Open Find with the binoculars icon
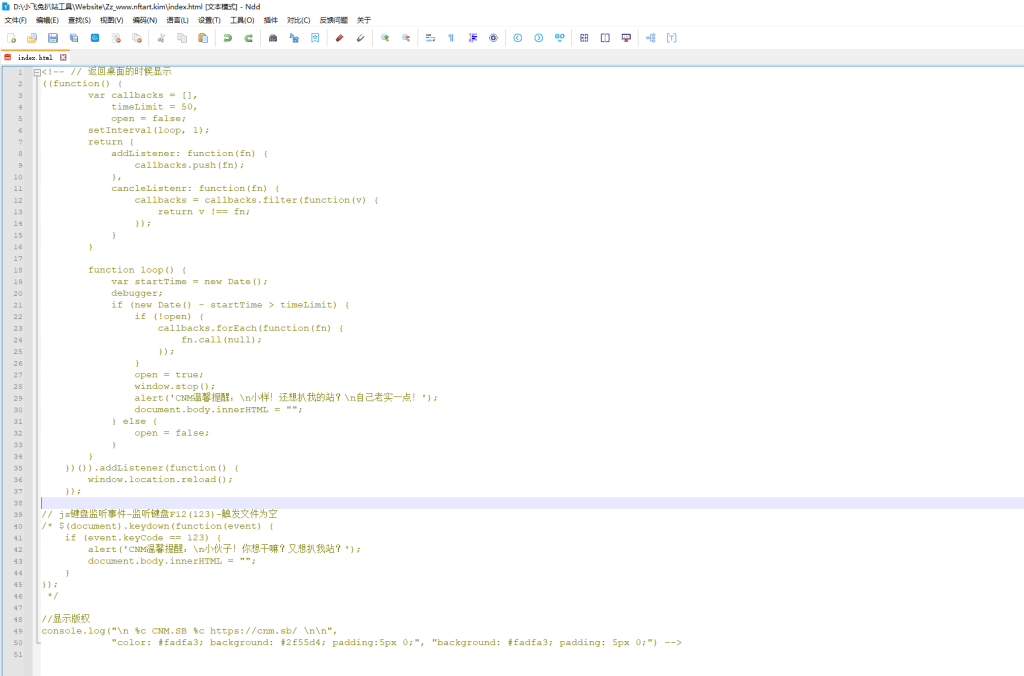Viewport: 1024px width, 676px height. coord(273,38)
